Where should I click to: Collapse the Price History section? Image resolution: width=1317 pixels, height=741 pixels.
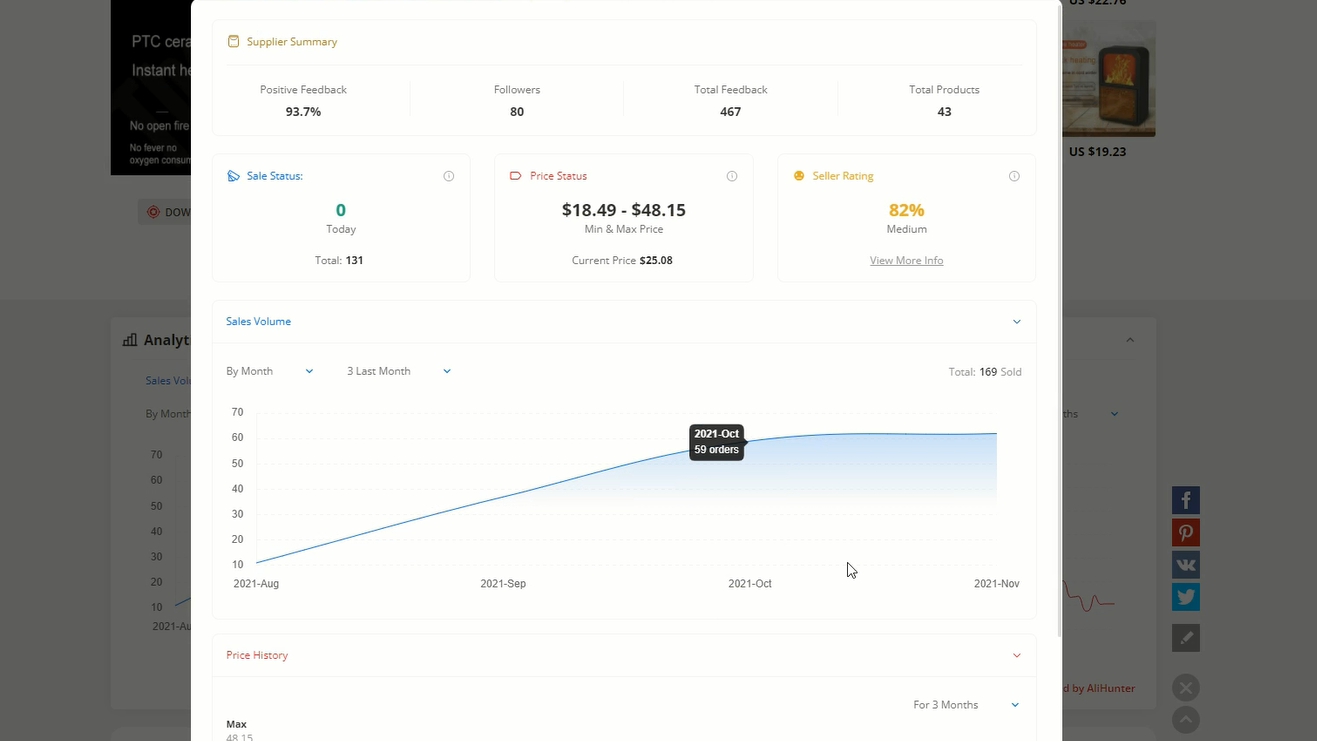click(x=1016, y=656)
